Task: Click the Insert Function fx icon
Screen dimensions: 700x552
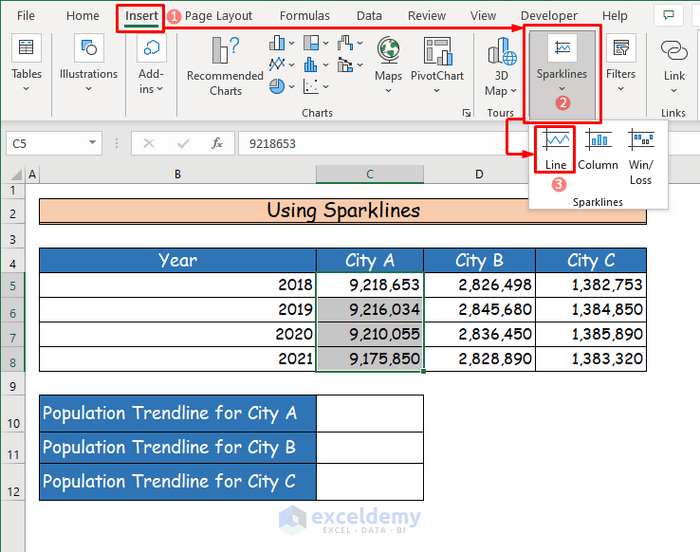Action: point(217,143)
